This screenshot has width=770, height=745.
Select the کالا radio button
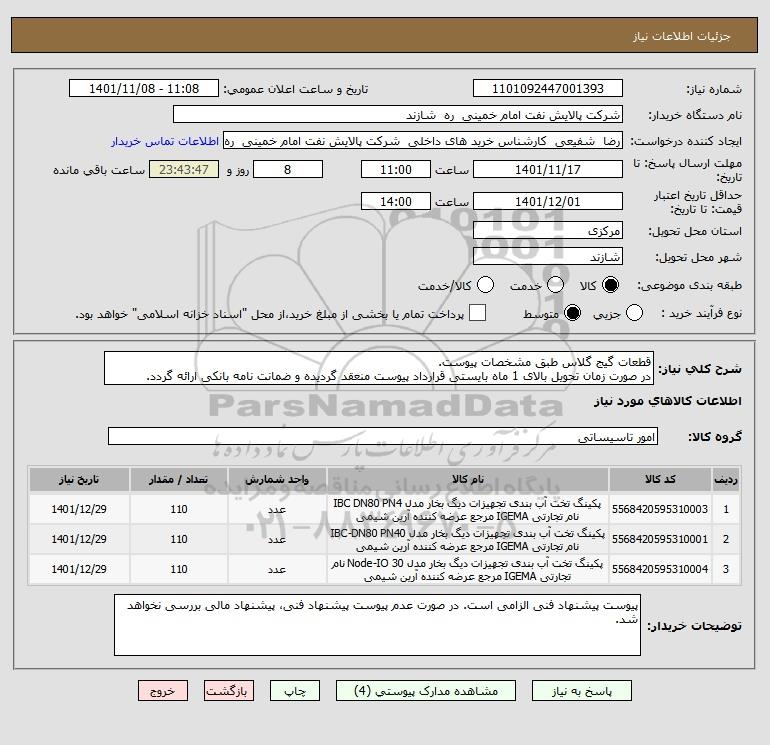coord(610,285)
